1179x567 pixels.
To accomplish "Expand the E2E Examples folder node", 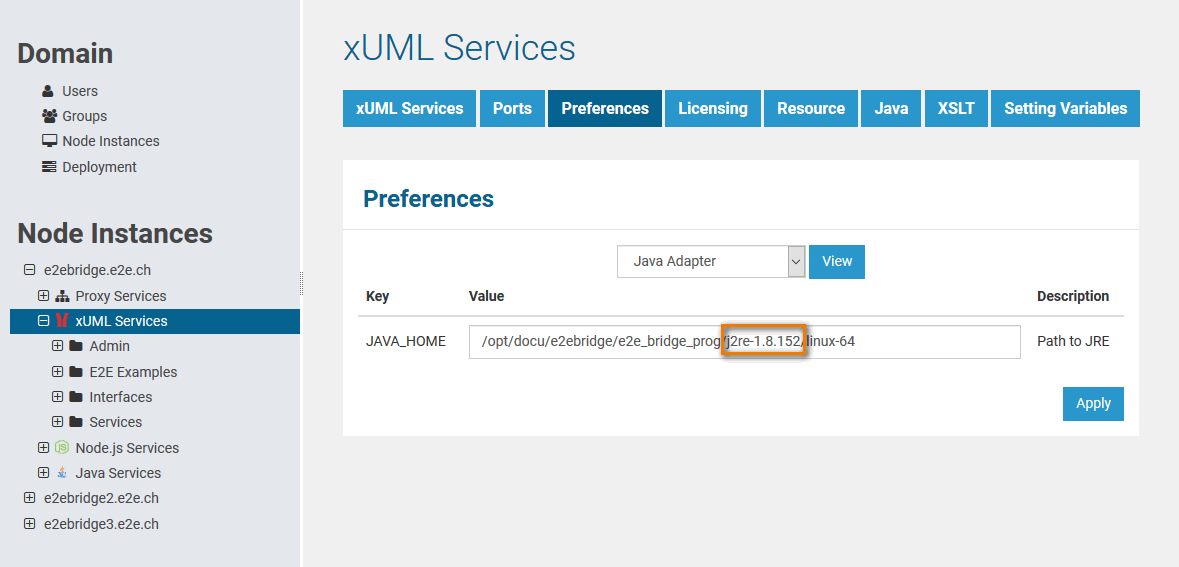I will click(x=57, y=372).
